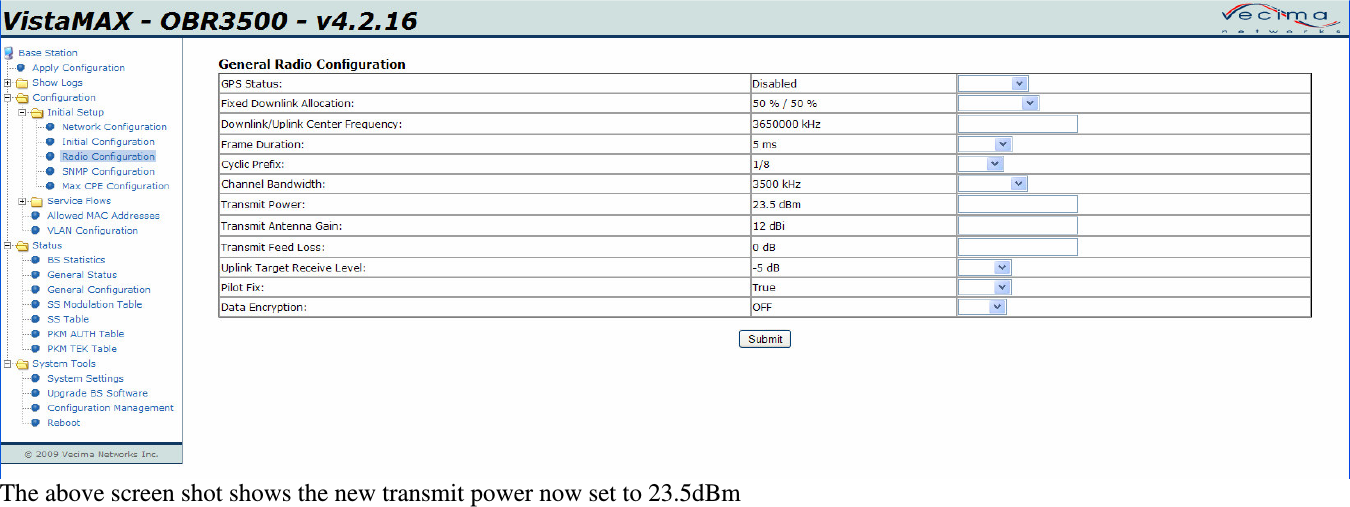
Task: Click the Transmit Power input field
Action: [1017, 204]
